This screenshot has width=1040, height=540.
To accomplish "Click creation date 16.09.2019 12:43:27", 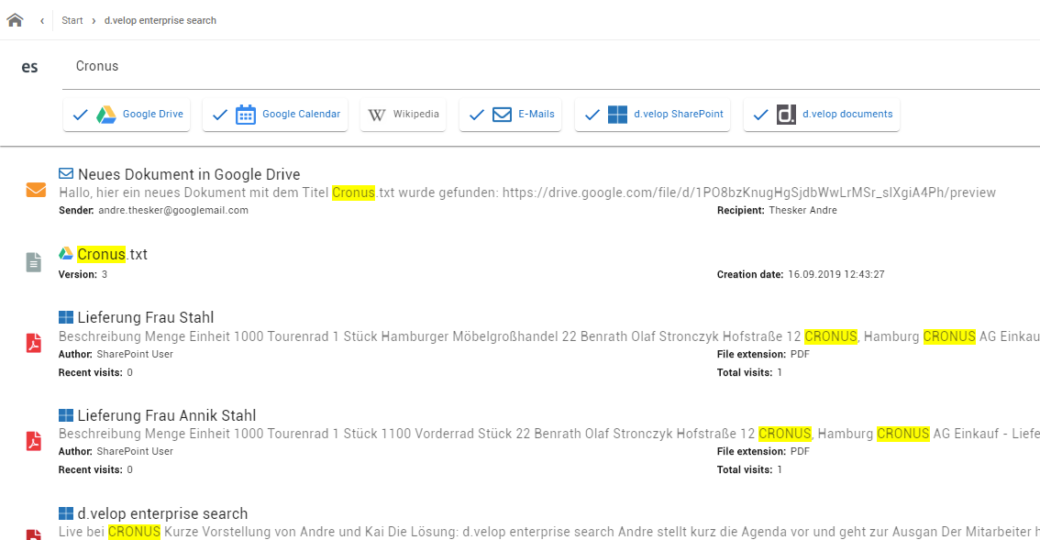I will pyautogui.click(x=836, y=275).
